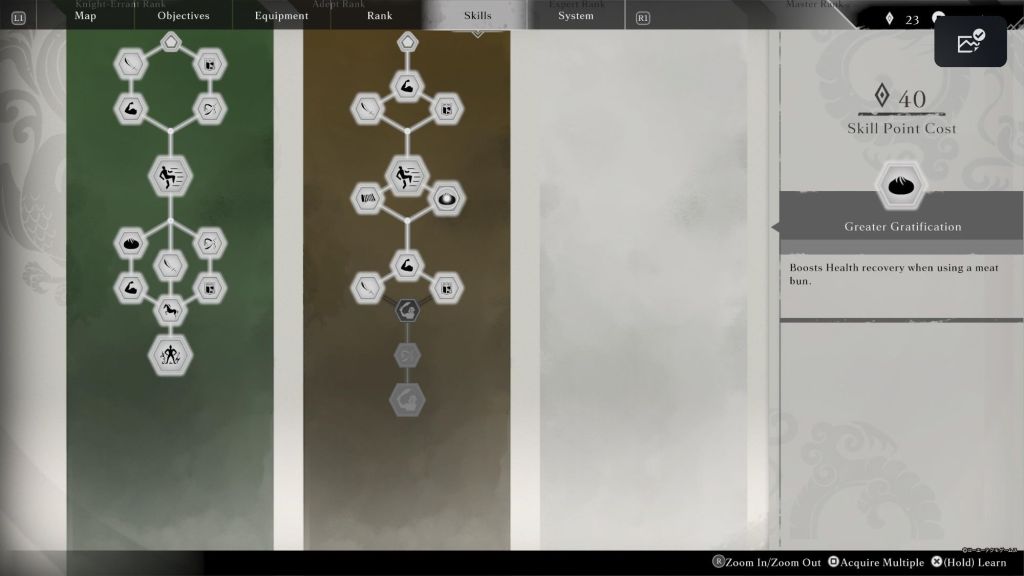The width and height of the screenshot is (1024, 576).
Task: Switch to the System tab
Action: coord(575,16)
